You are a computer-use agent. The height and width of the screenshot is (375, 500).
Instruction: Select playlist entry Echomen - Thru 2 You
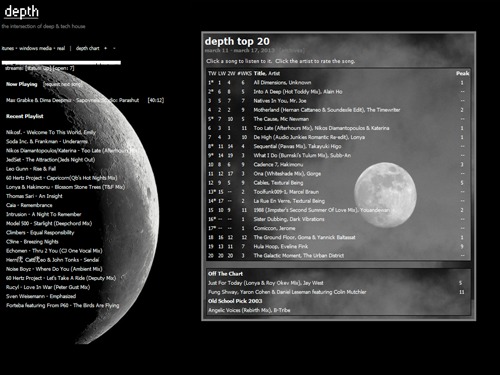(54, 251)
